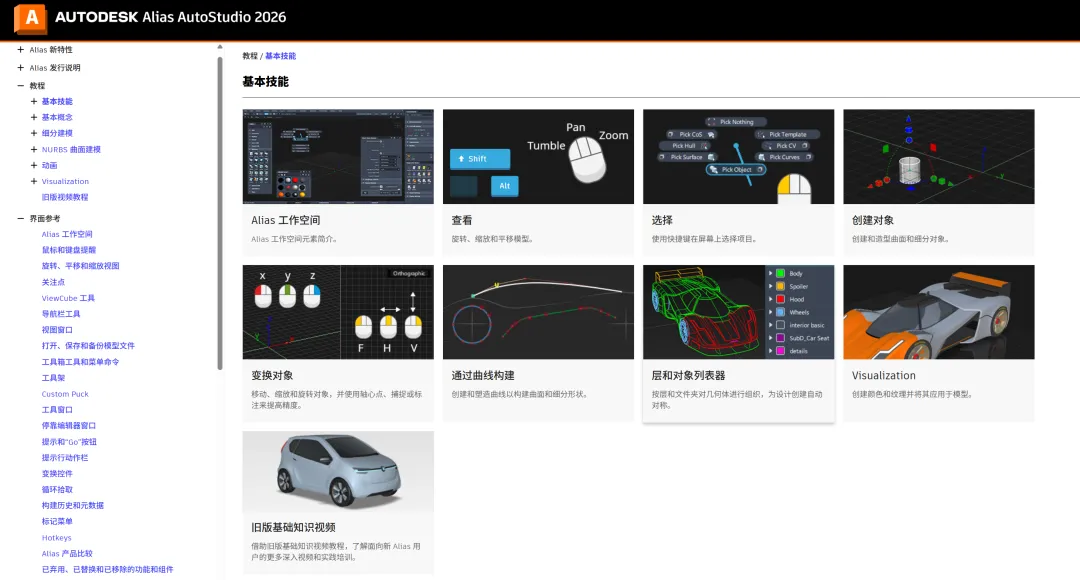Image resolution: width=1080 pixels, height=580 pixels.
Task: Click the 层和对象列表器 card title
Action: coord(688,375)
